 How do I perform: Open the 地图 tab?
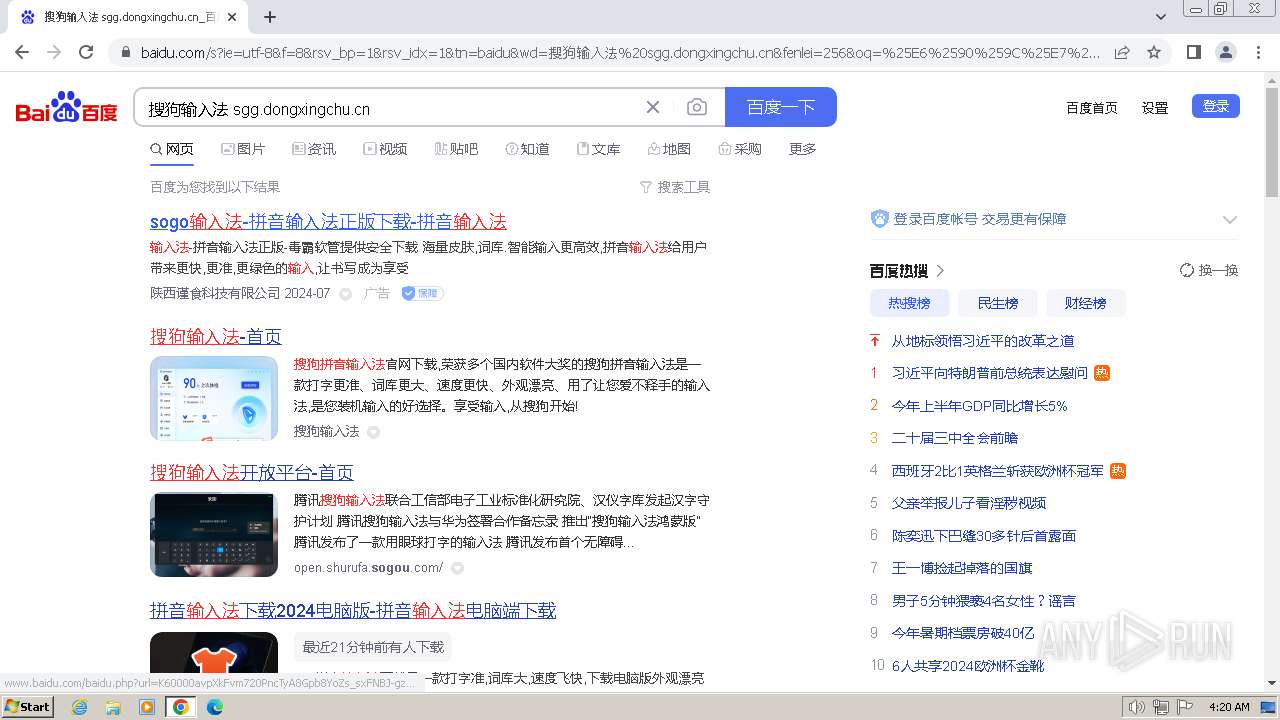tap(669, 149)
